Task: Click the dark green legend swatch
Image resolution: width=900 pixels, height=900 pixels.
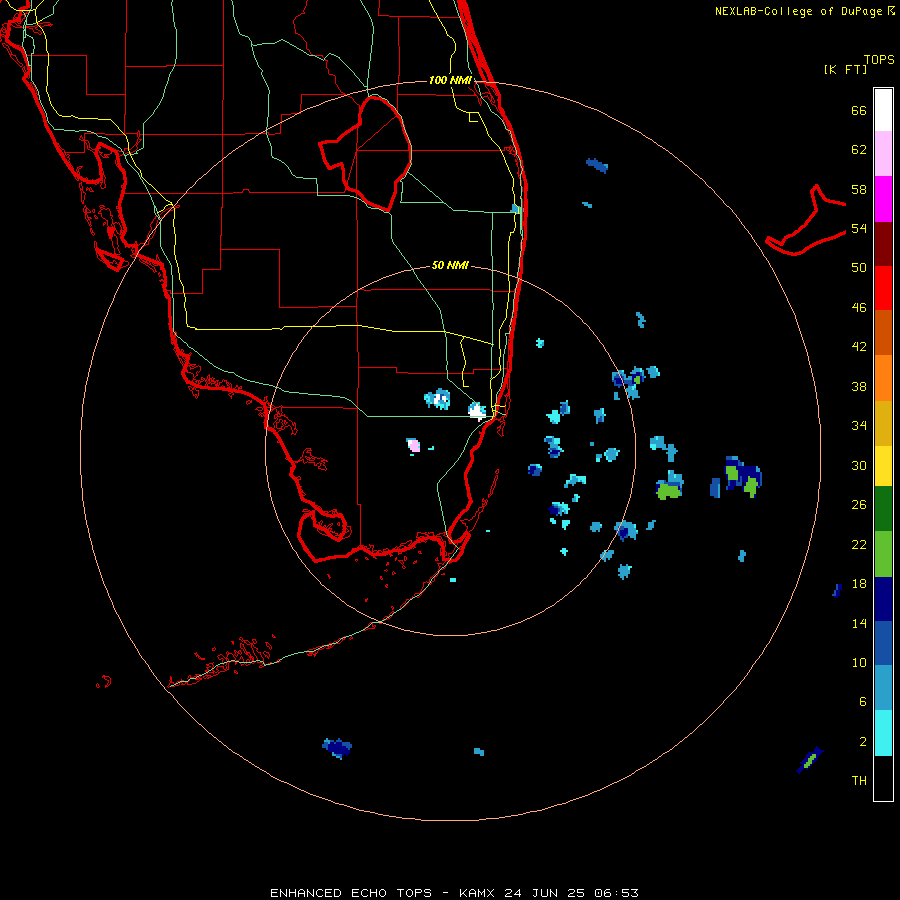Action: pos(883,509)
